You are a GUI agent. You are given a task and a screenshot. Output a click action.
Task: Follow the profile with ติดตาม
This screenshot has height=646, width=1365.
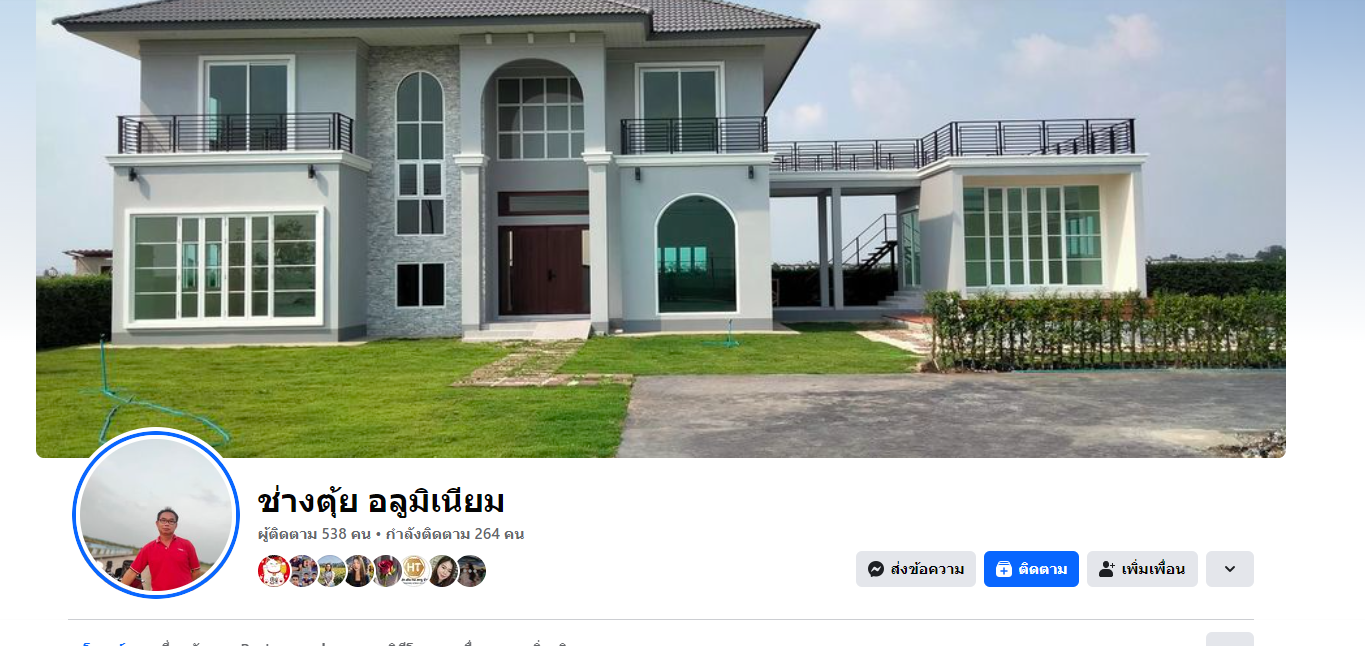[x=1031, y=569]
